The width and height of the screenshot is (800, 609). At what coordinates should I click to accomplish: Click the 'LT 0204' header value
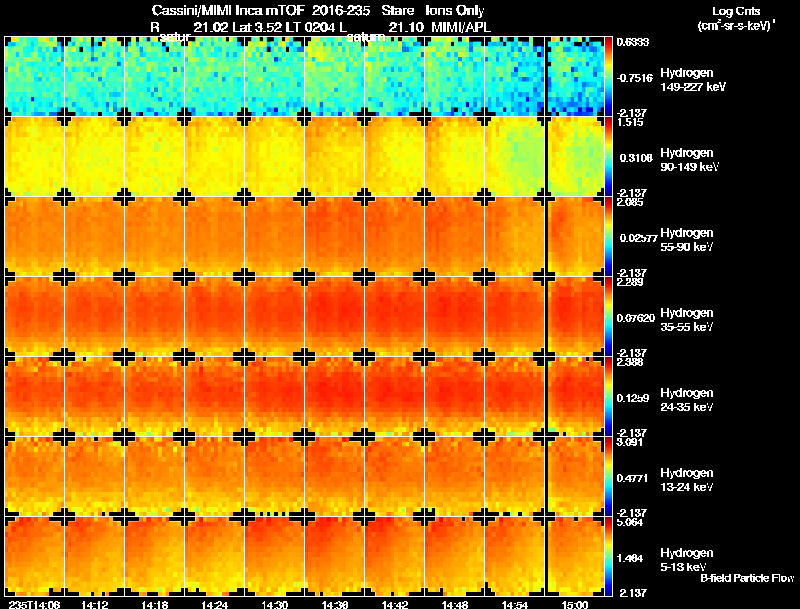(311, 27)
